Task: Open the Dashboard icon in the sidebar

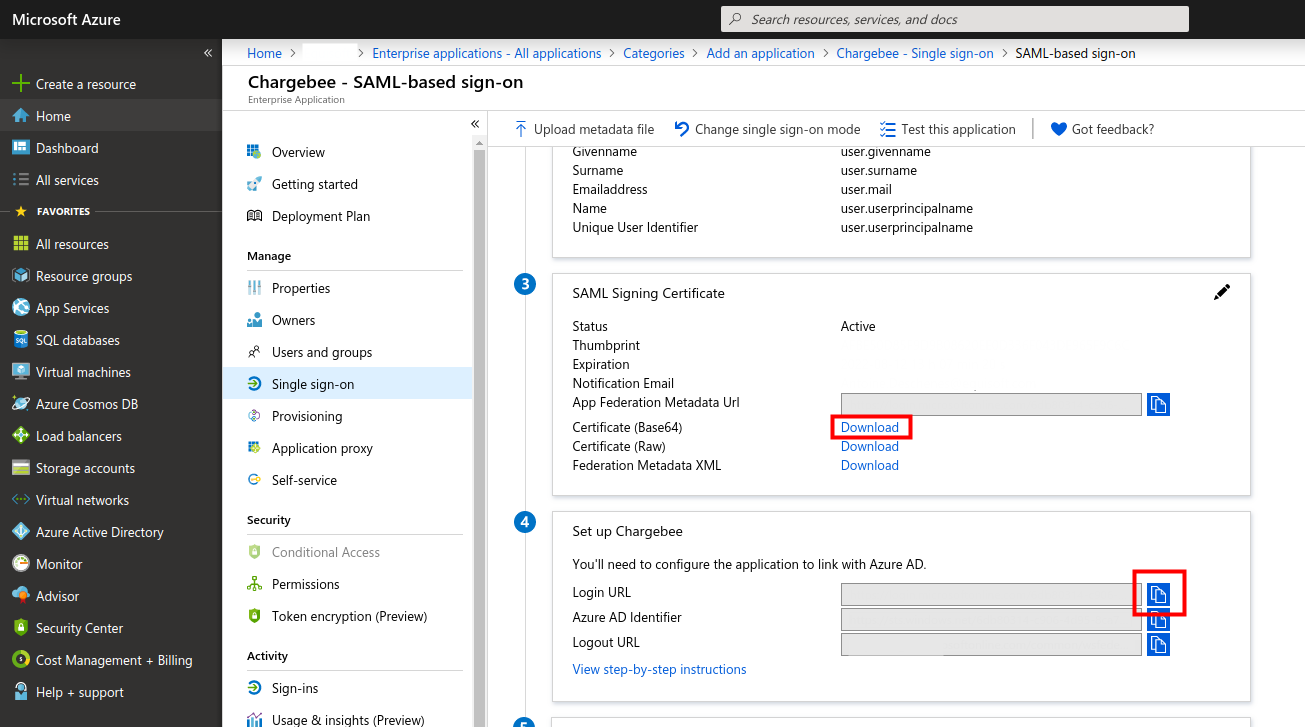Action: 20,148
